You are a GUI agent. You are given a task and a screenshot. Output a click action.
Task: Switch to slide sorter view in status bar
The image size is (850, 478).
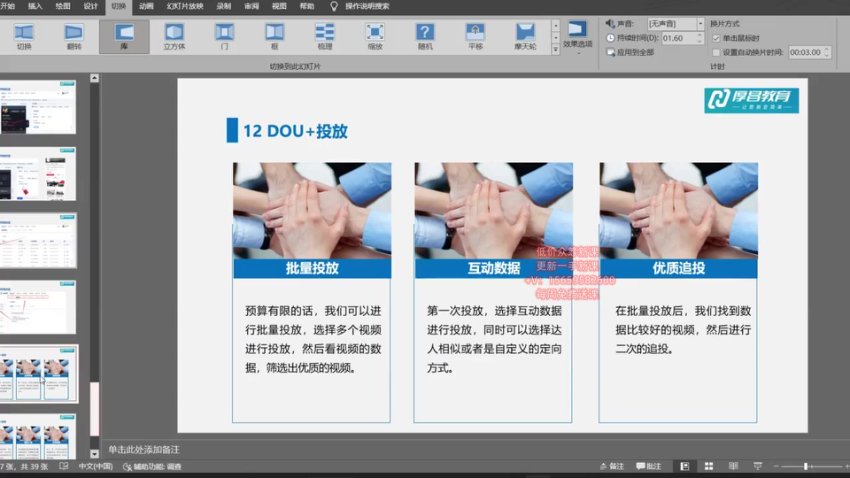(708, 466)
